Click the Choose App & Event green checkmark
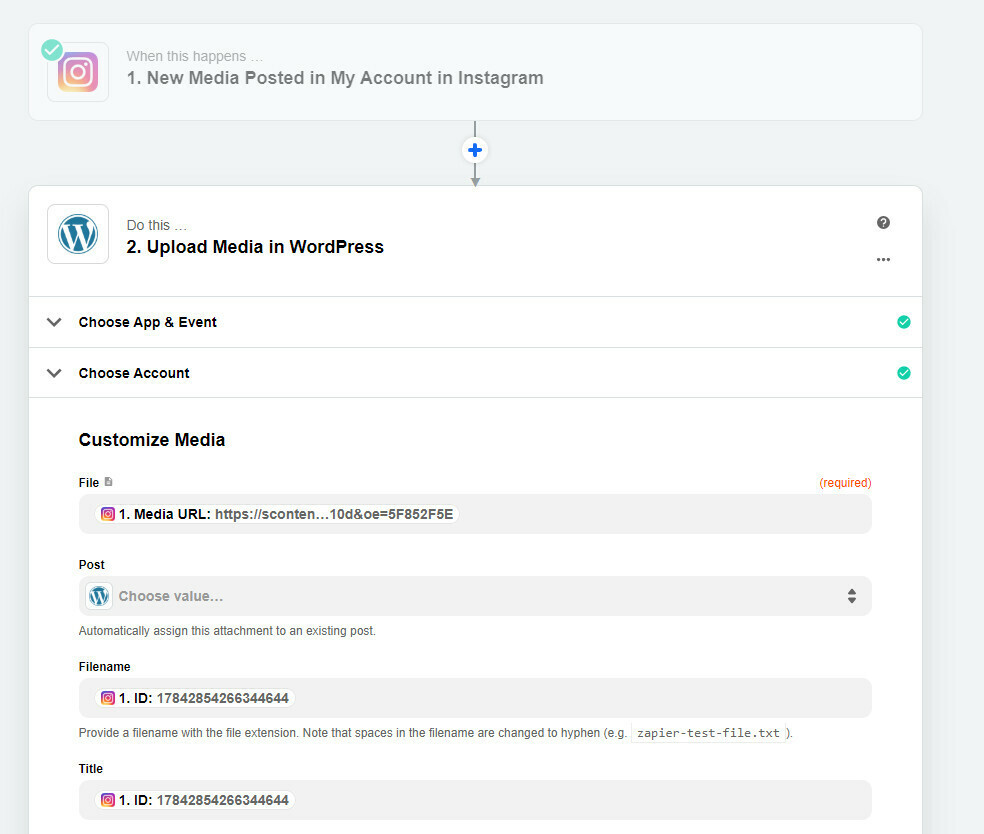 coord(904,322)
